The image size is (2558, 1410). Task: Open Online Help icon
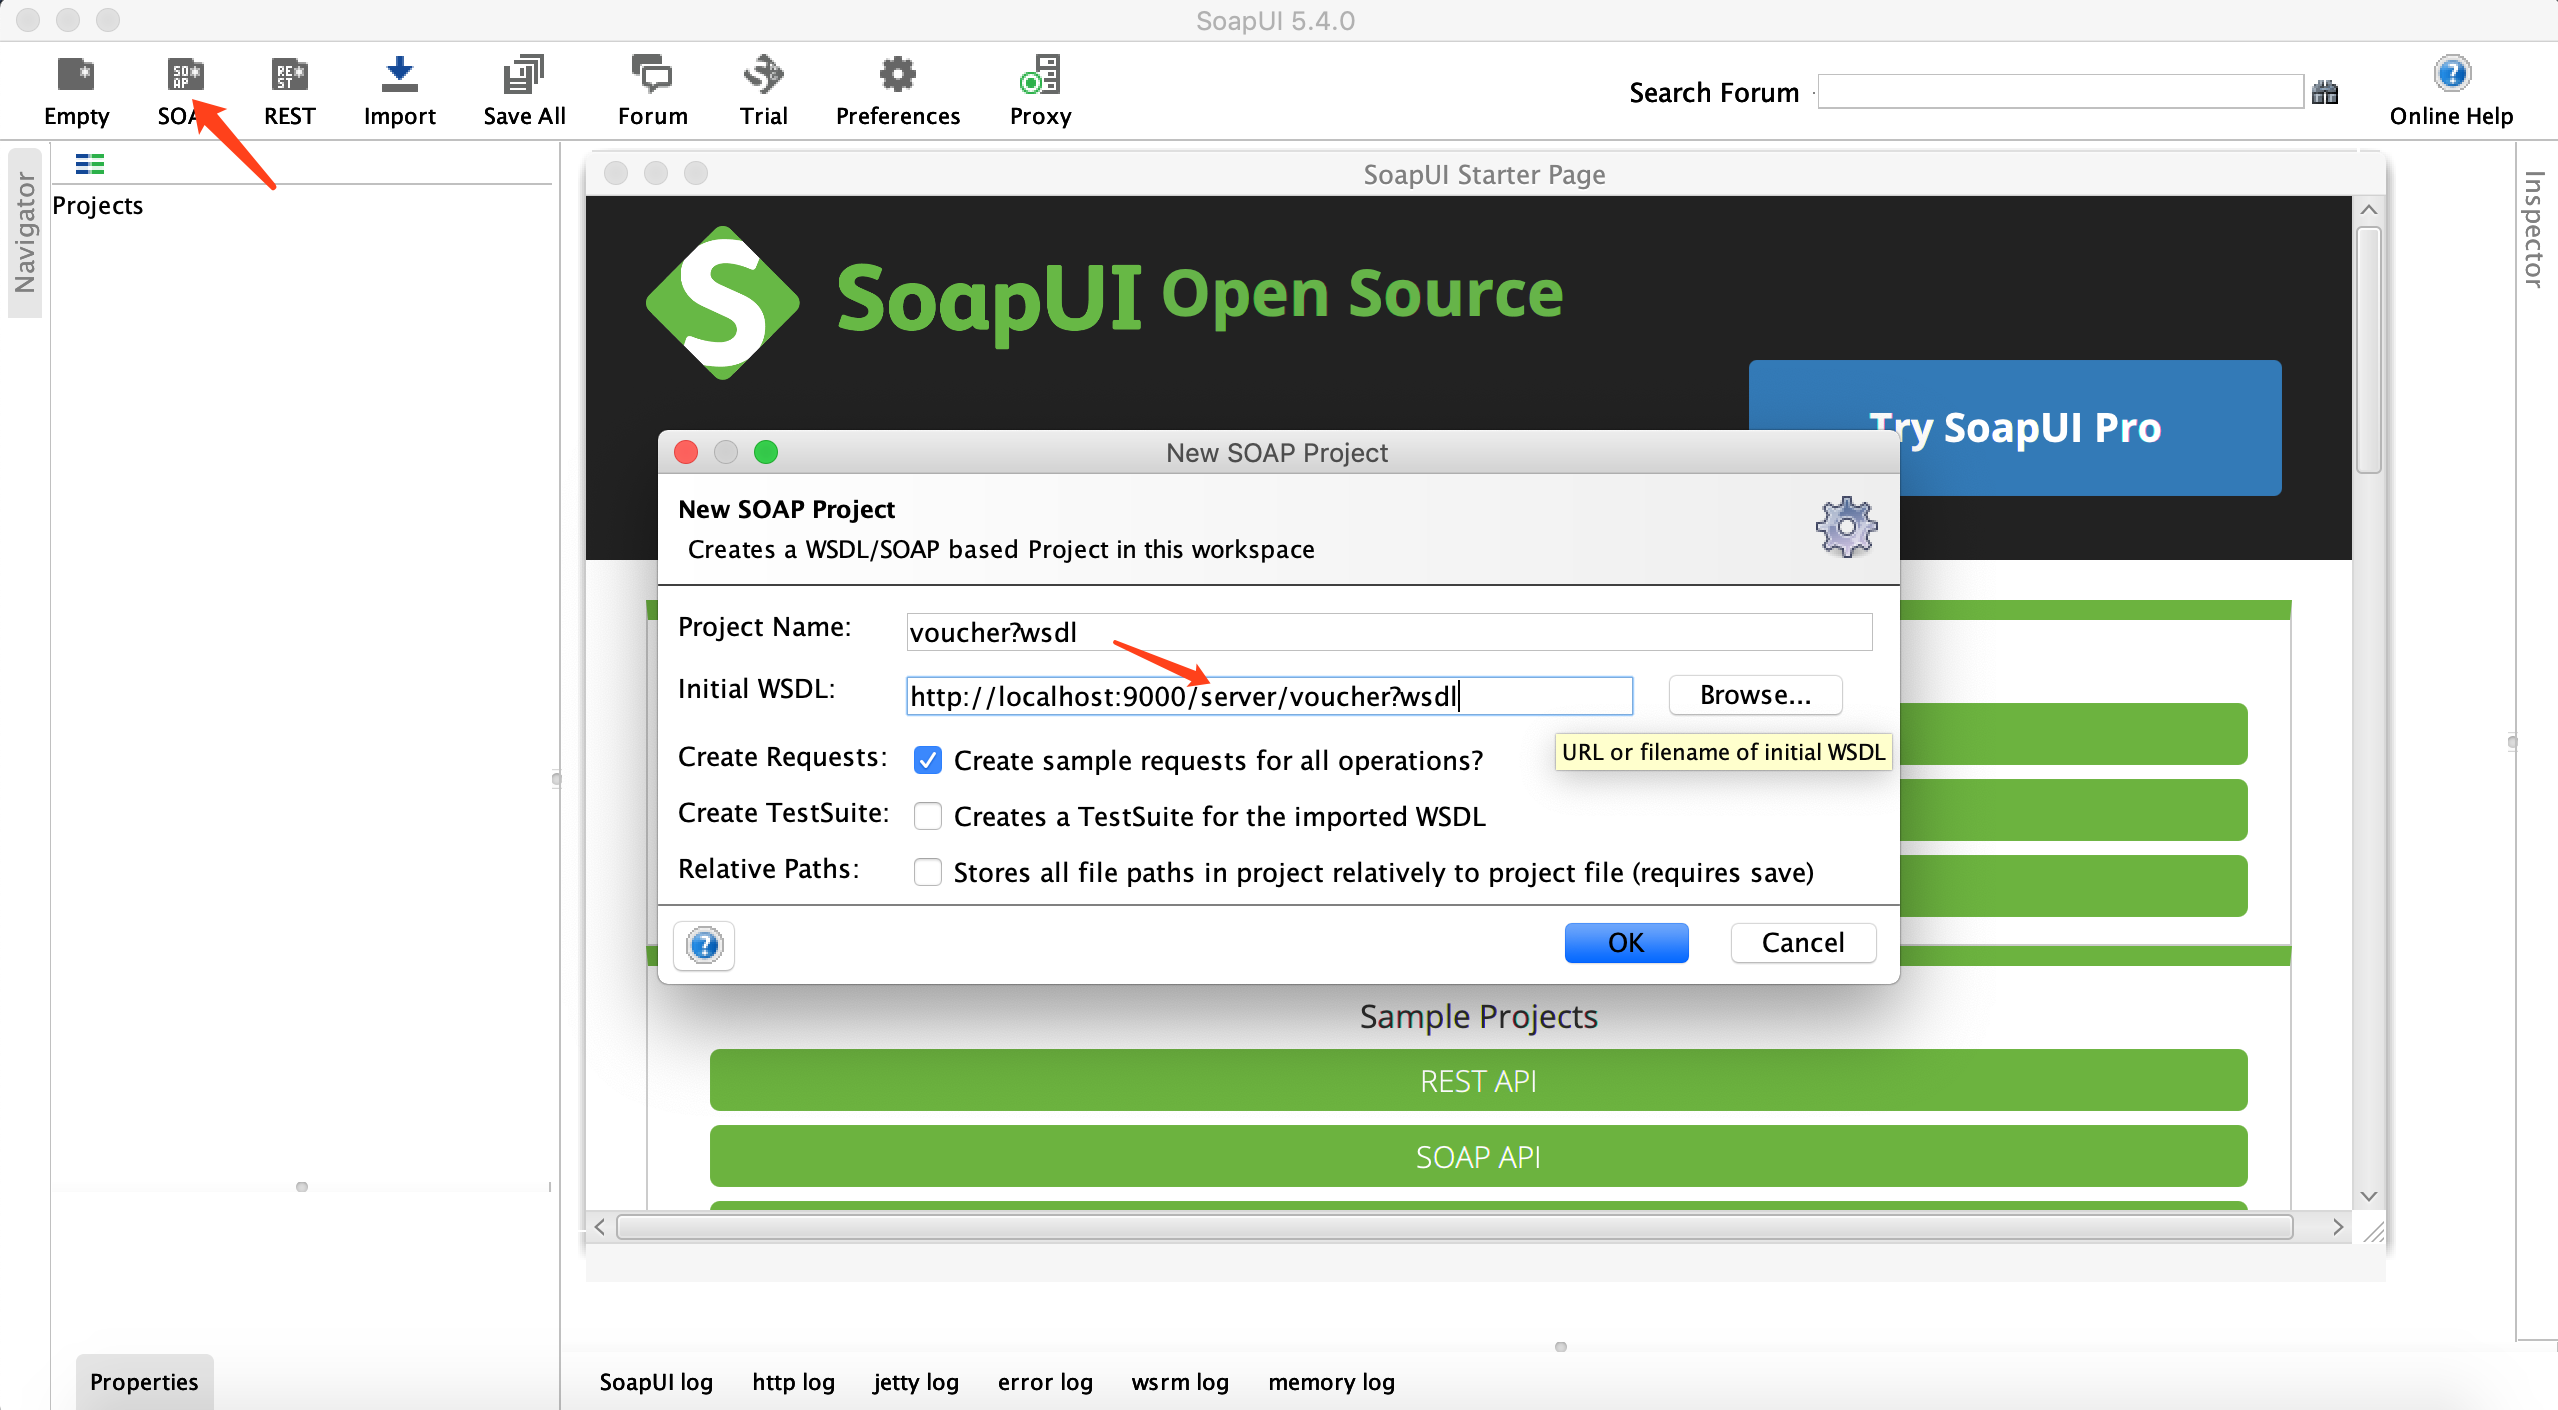tap(2451, 74)
